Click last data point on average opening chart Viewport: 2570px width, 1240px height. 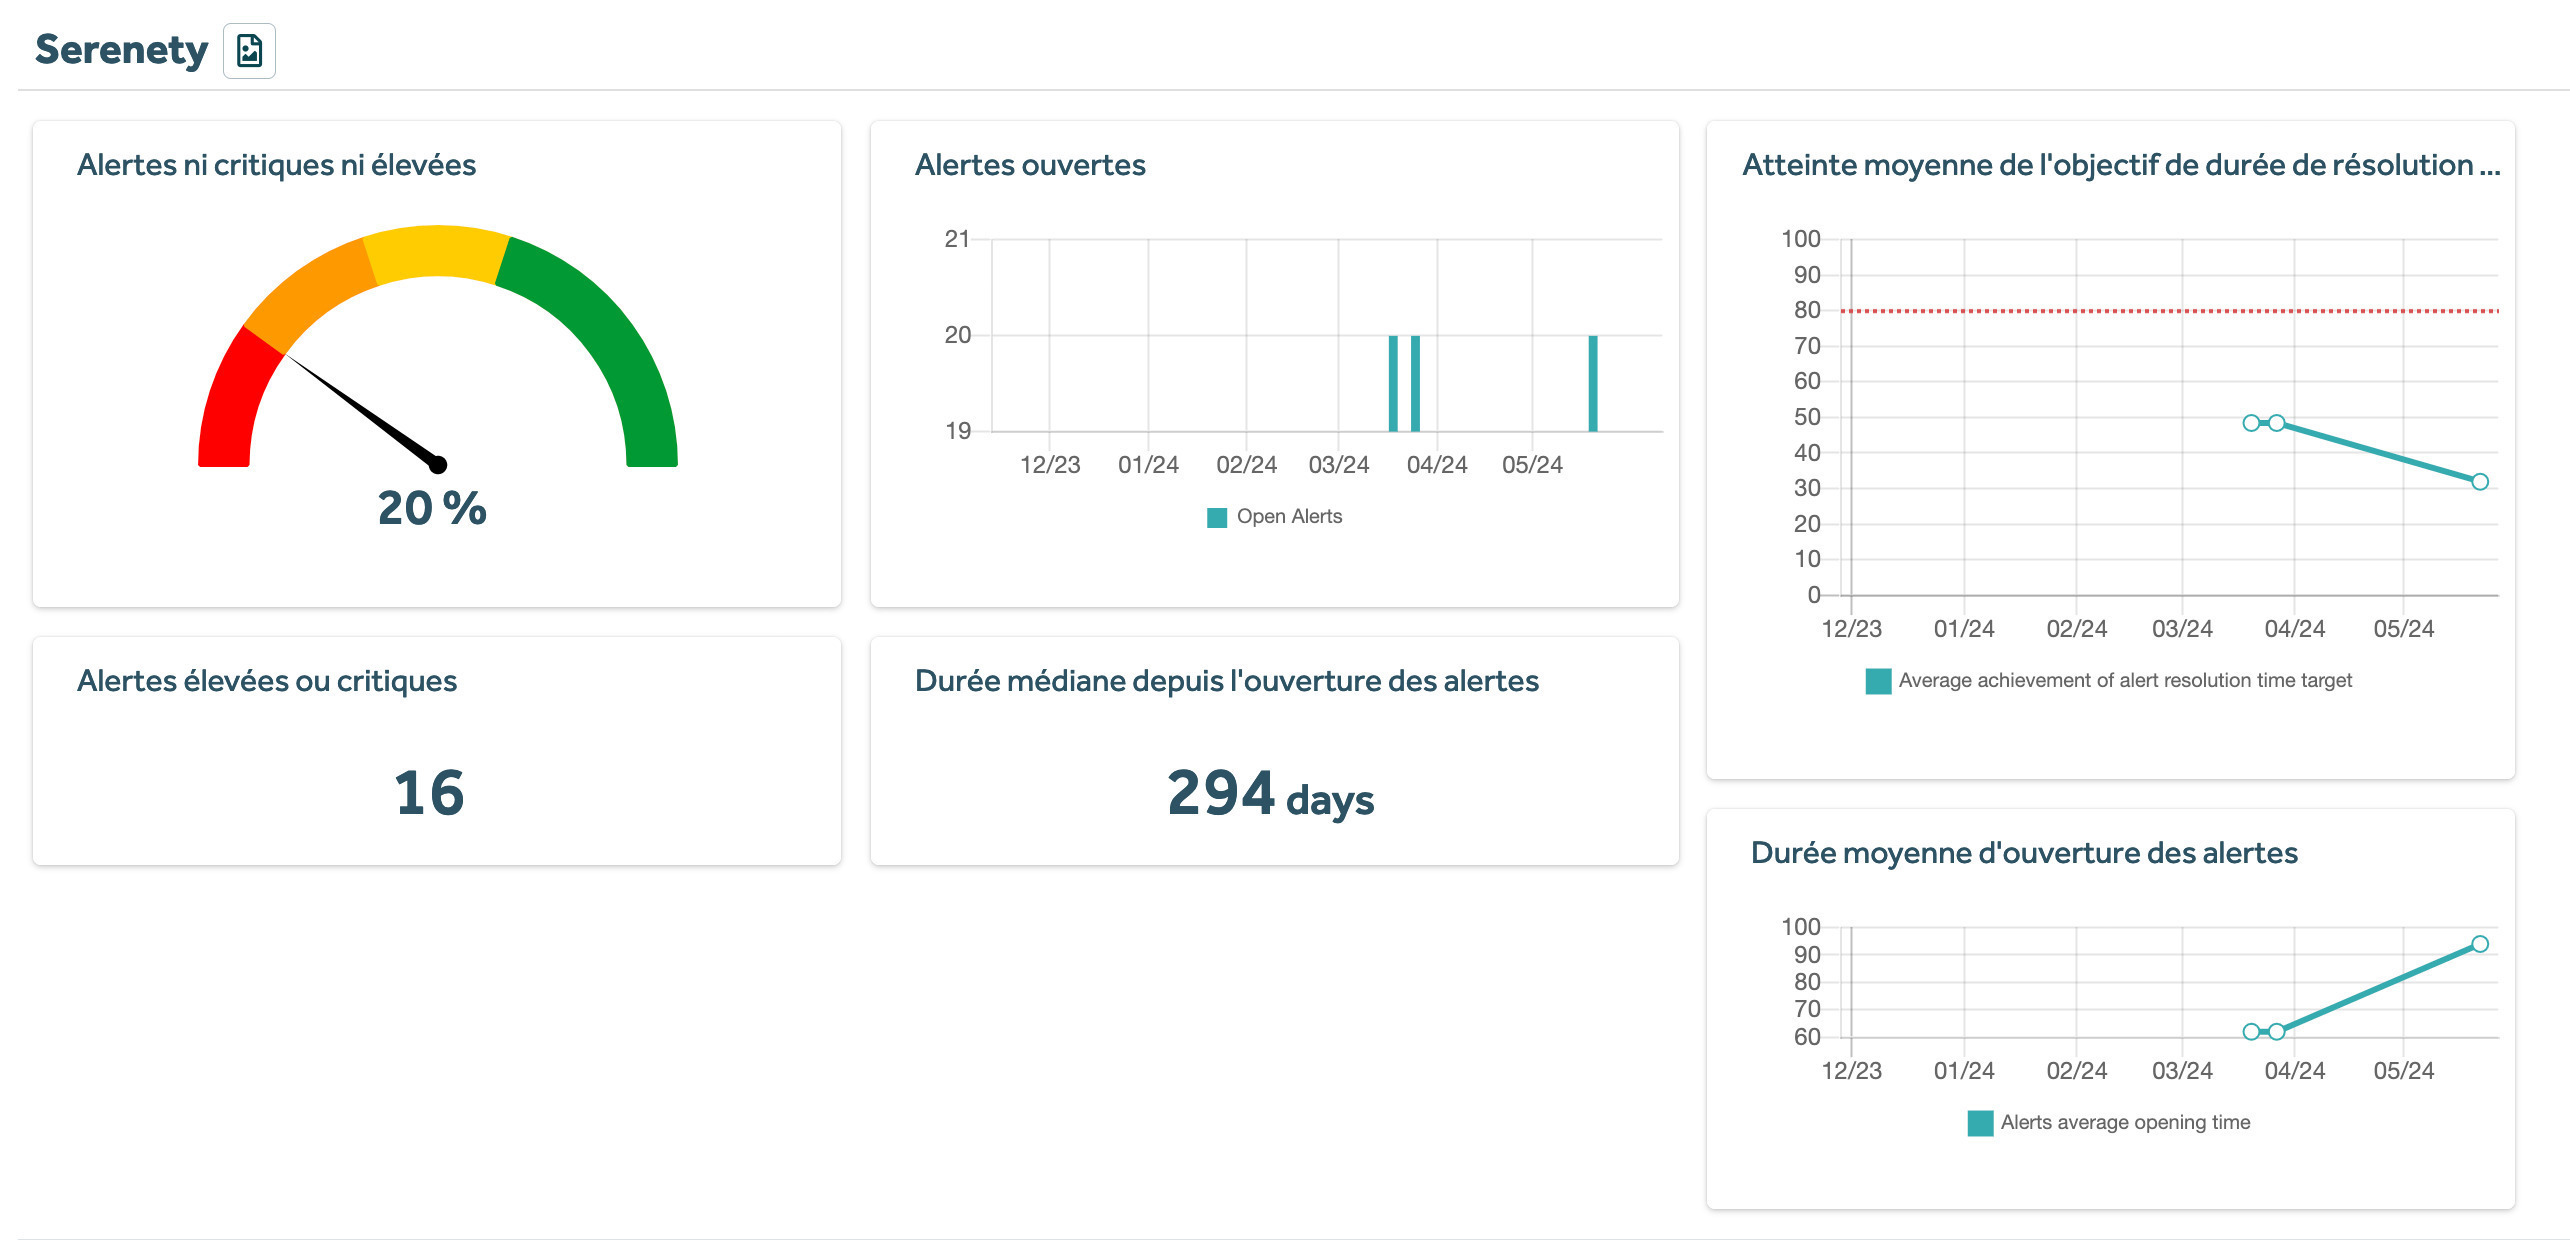(2479, 944)
